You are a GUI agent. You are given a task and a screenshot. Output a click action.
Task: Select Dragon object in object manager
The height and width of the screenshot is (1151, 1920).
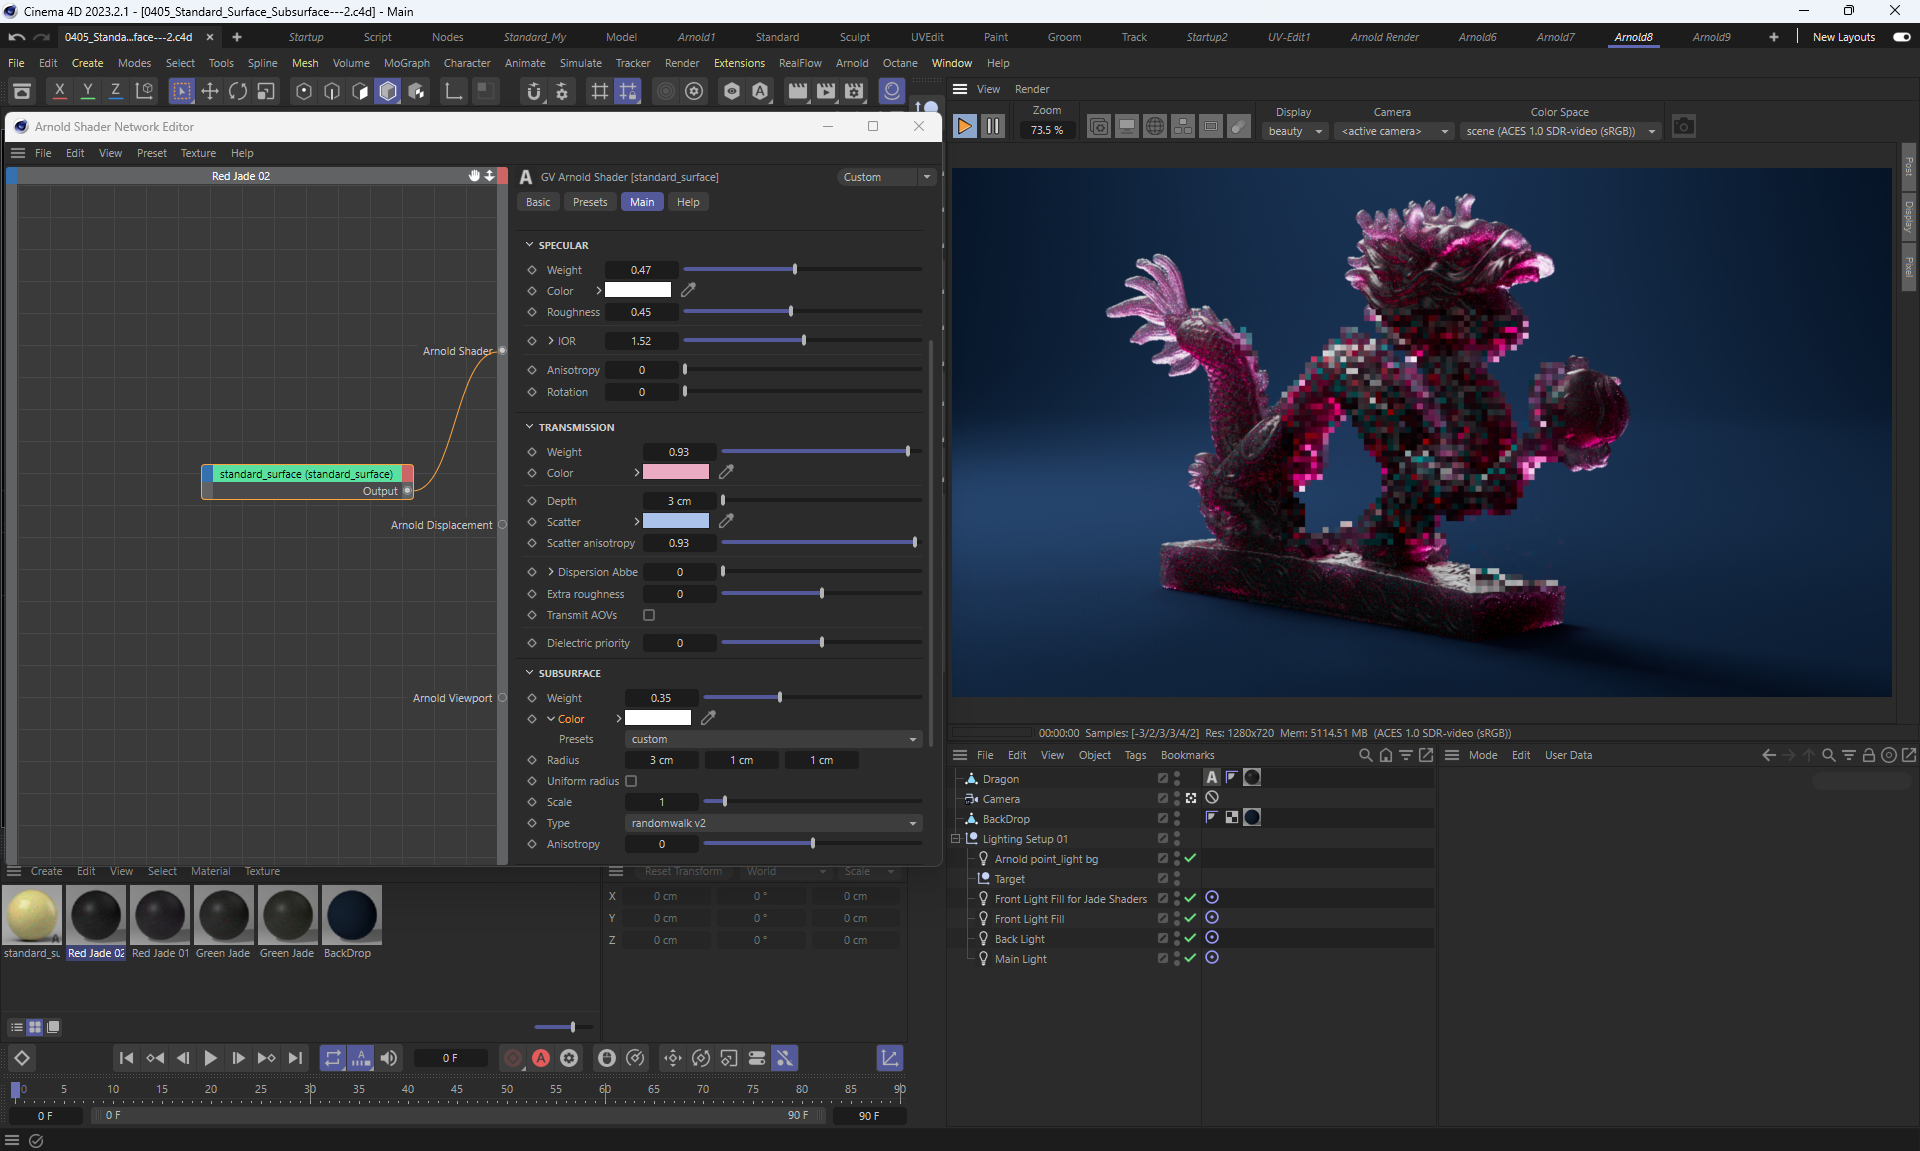click(x=1000, y=779)
